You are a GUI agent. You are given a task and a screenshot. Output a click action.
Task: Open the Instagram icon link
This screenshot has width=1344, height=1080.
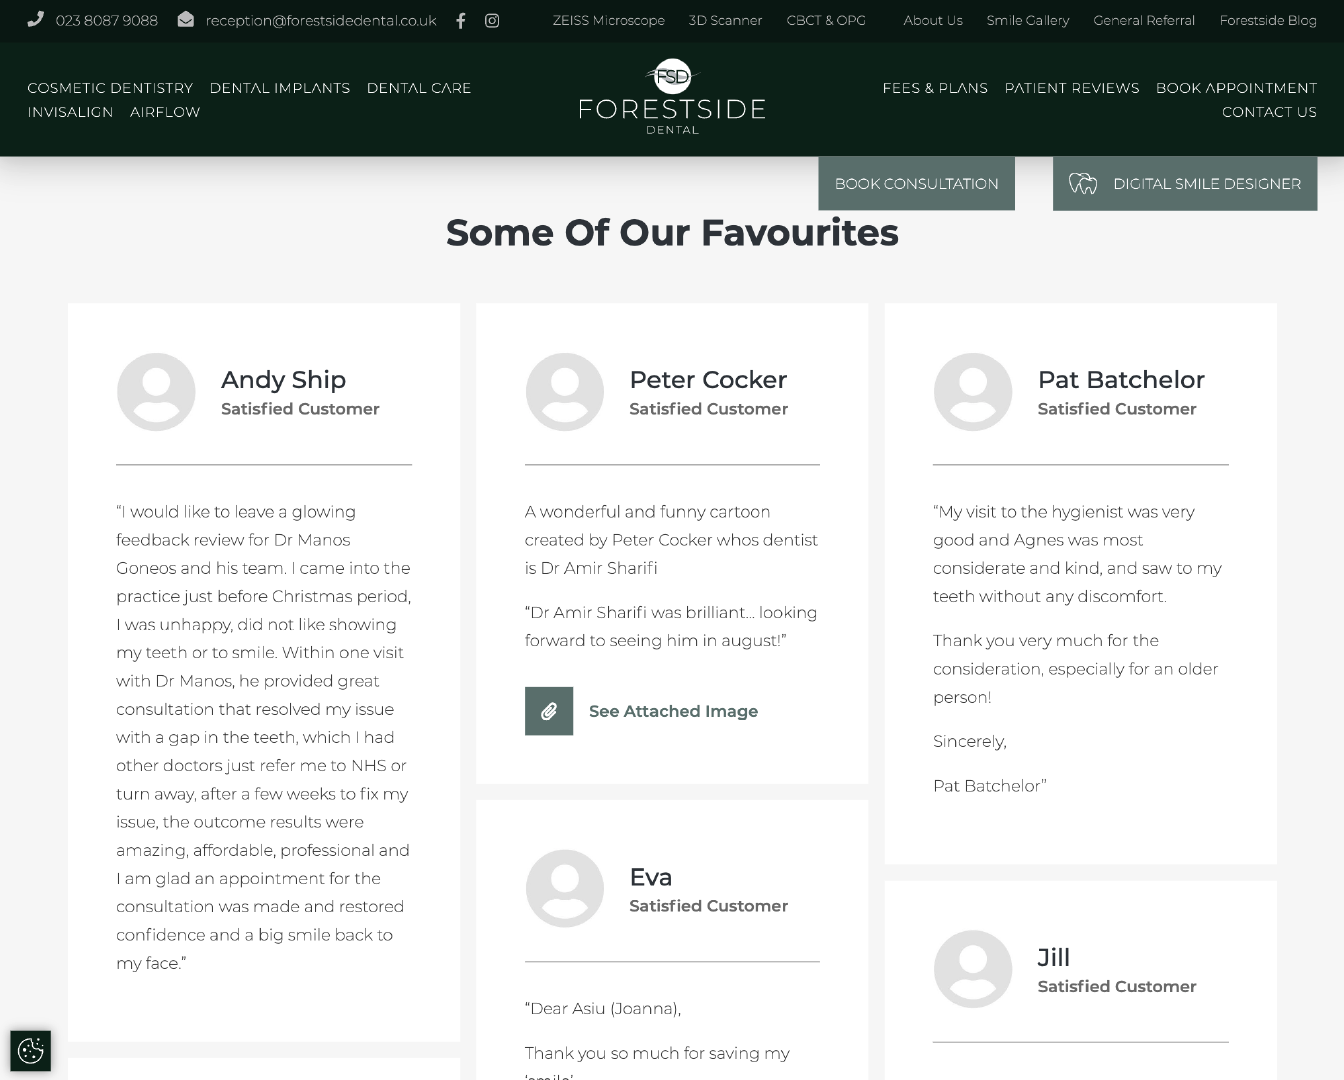pyautogui.click(x=492, y=21)
